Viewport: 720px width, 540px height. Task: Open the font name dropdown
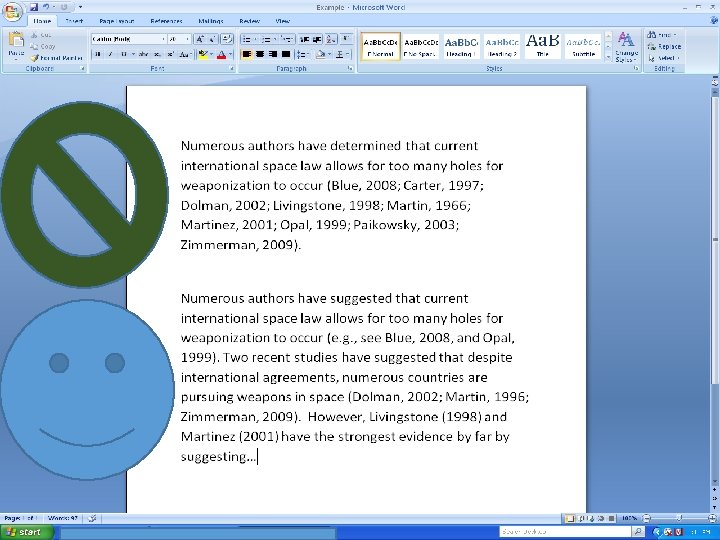(163, 39)
